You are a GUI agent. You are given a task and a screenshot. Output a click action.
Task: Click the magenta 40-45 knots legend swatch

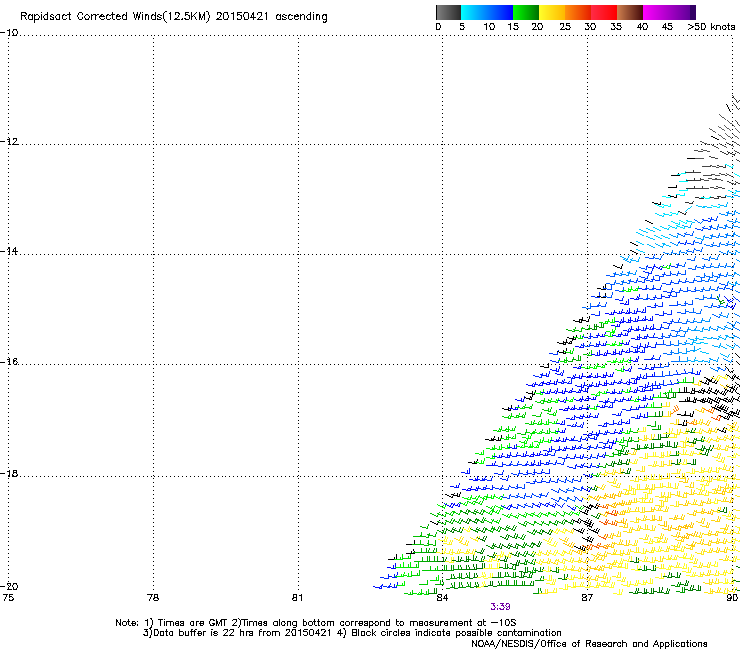(656, 12)
